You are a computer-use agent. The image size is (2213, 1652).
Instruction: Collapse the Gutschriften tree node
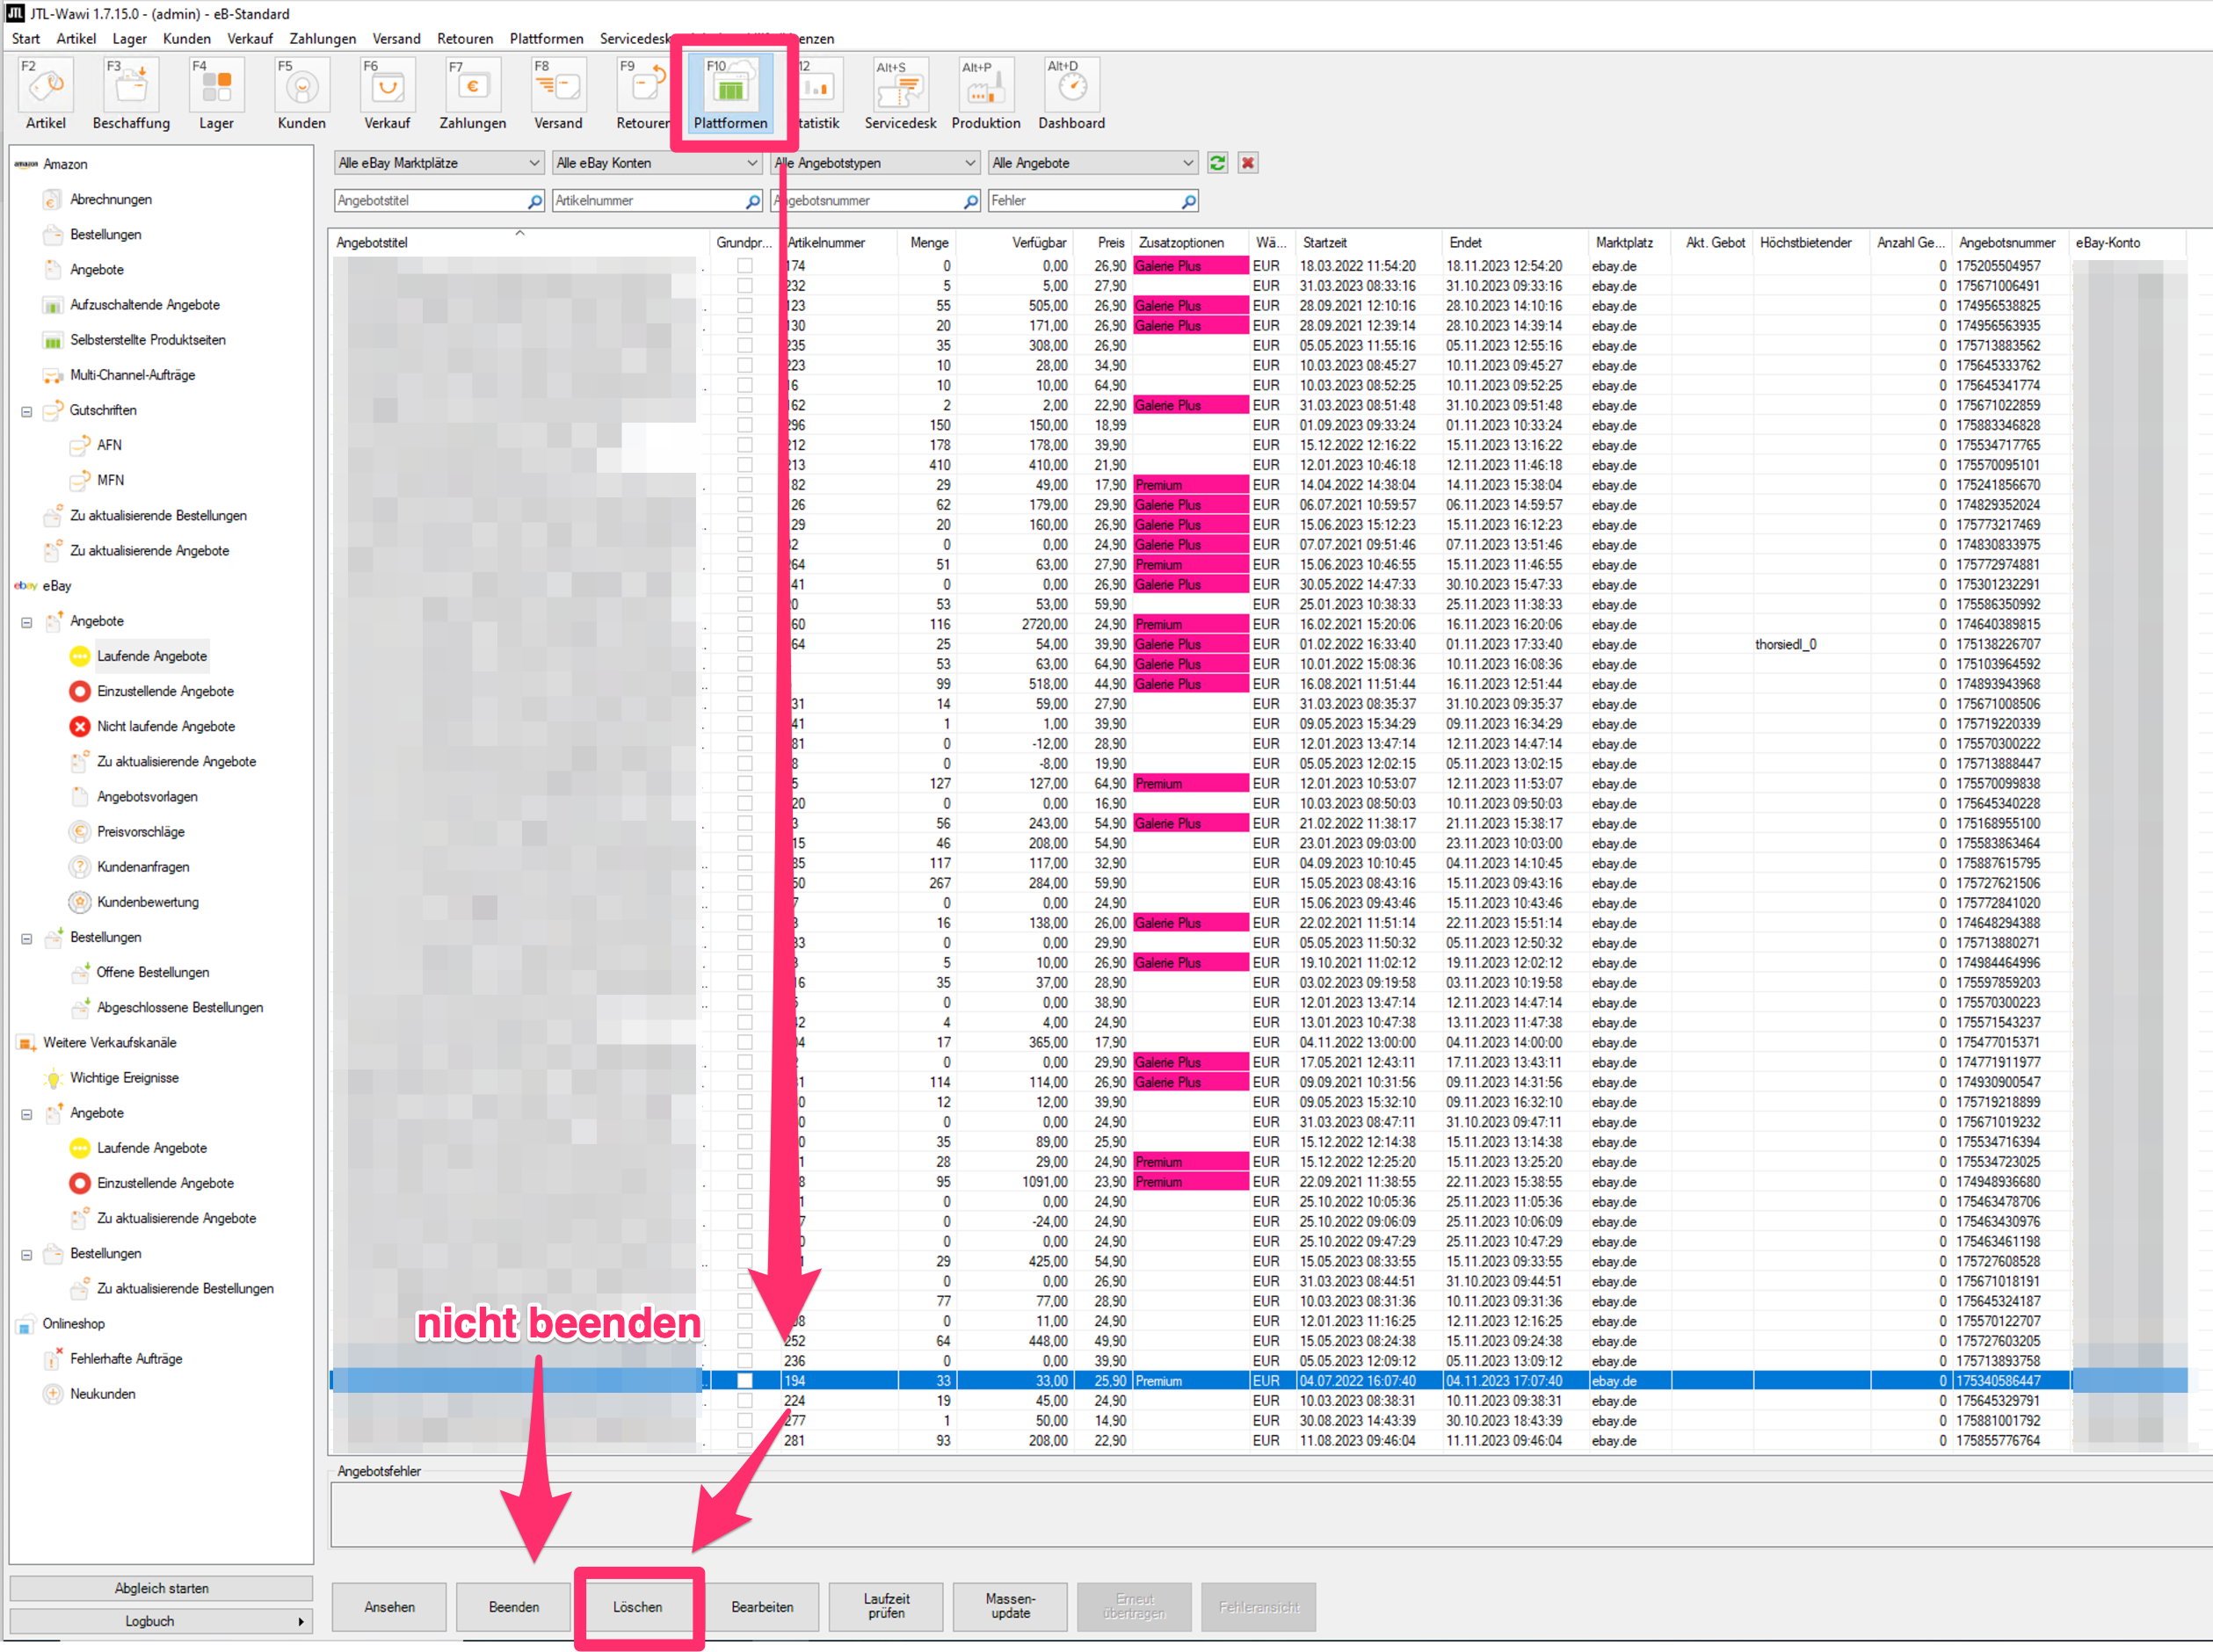[x=27, y=411]
